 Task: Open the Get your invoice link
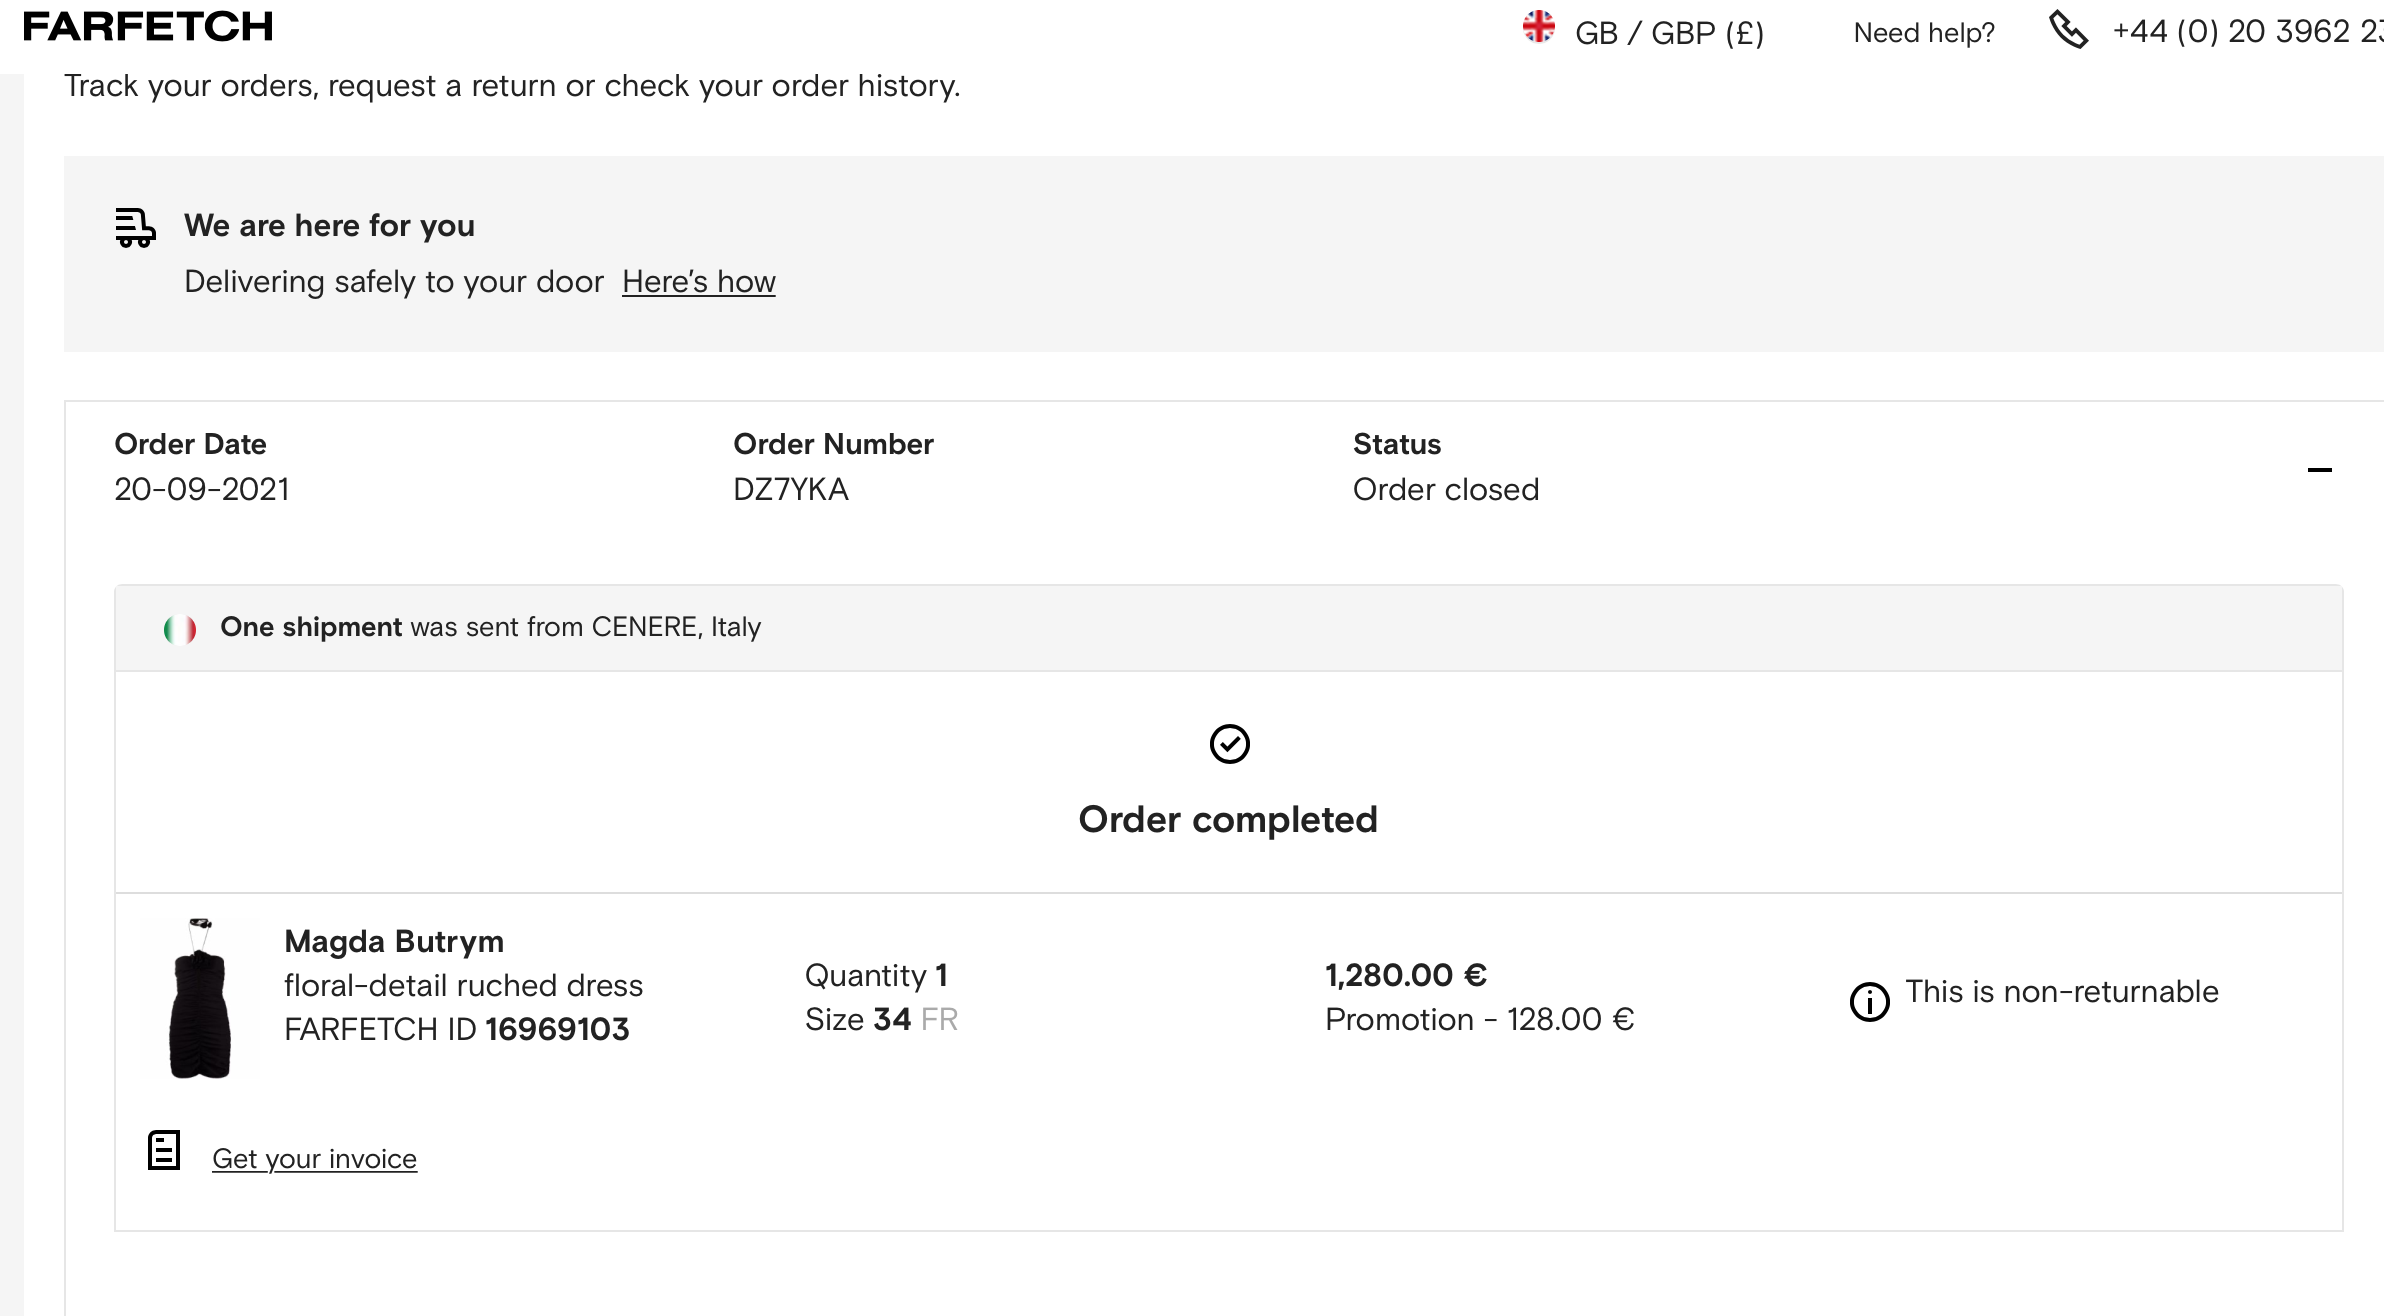click(314, 1158)
